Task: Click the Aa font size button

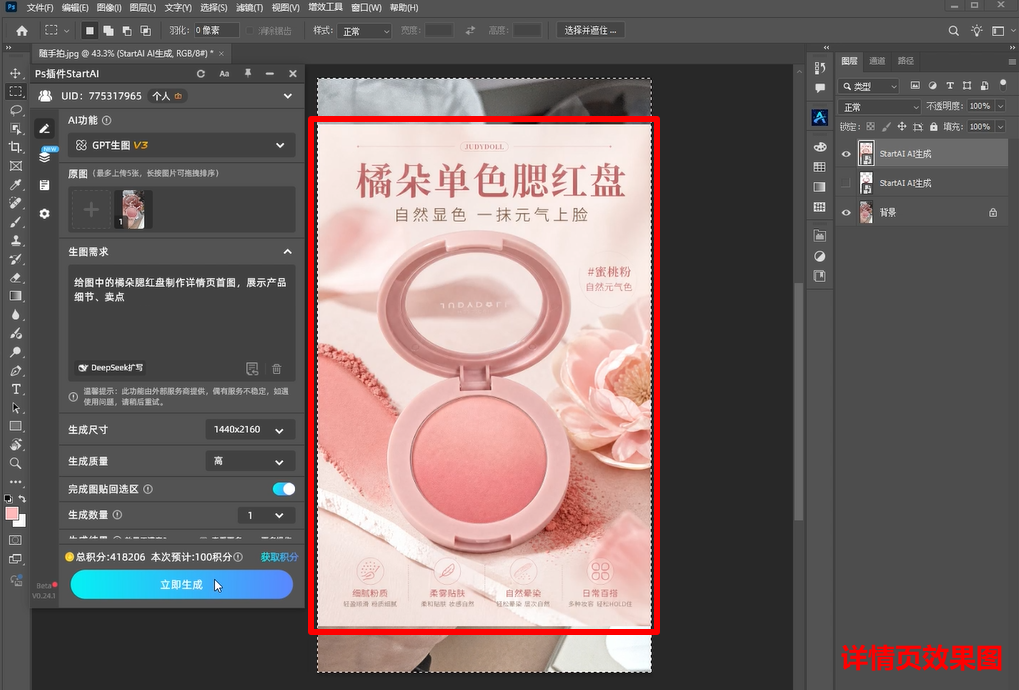Action: [224, 74]
